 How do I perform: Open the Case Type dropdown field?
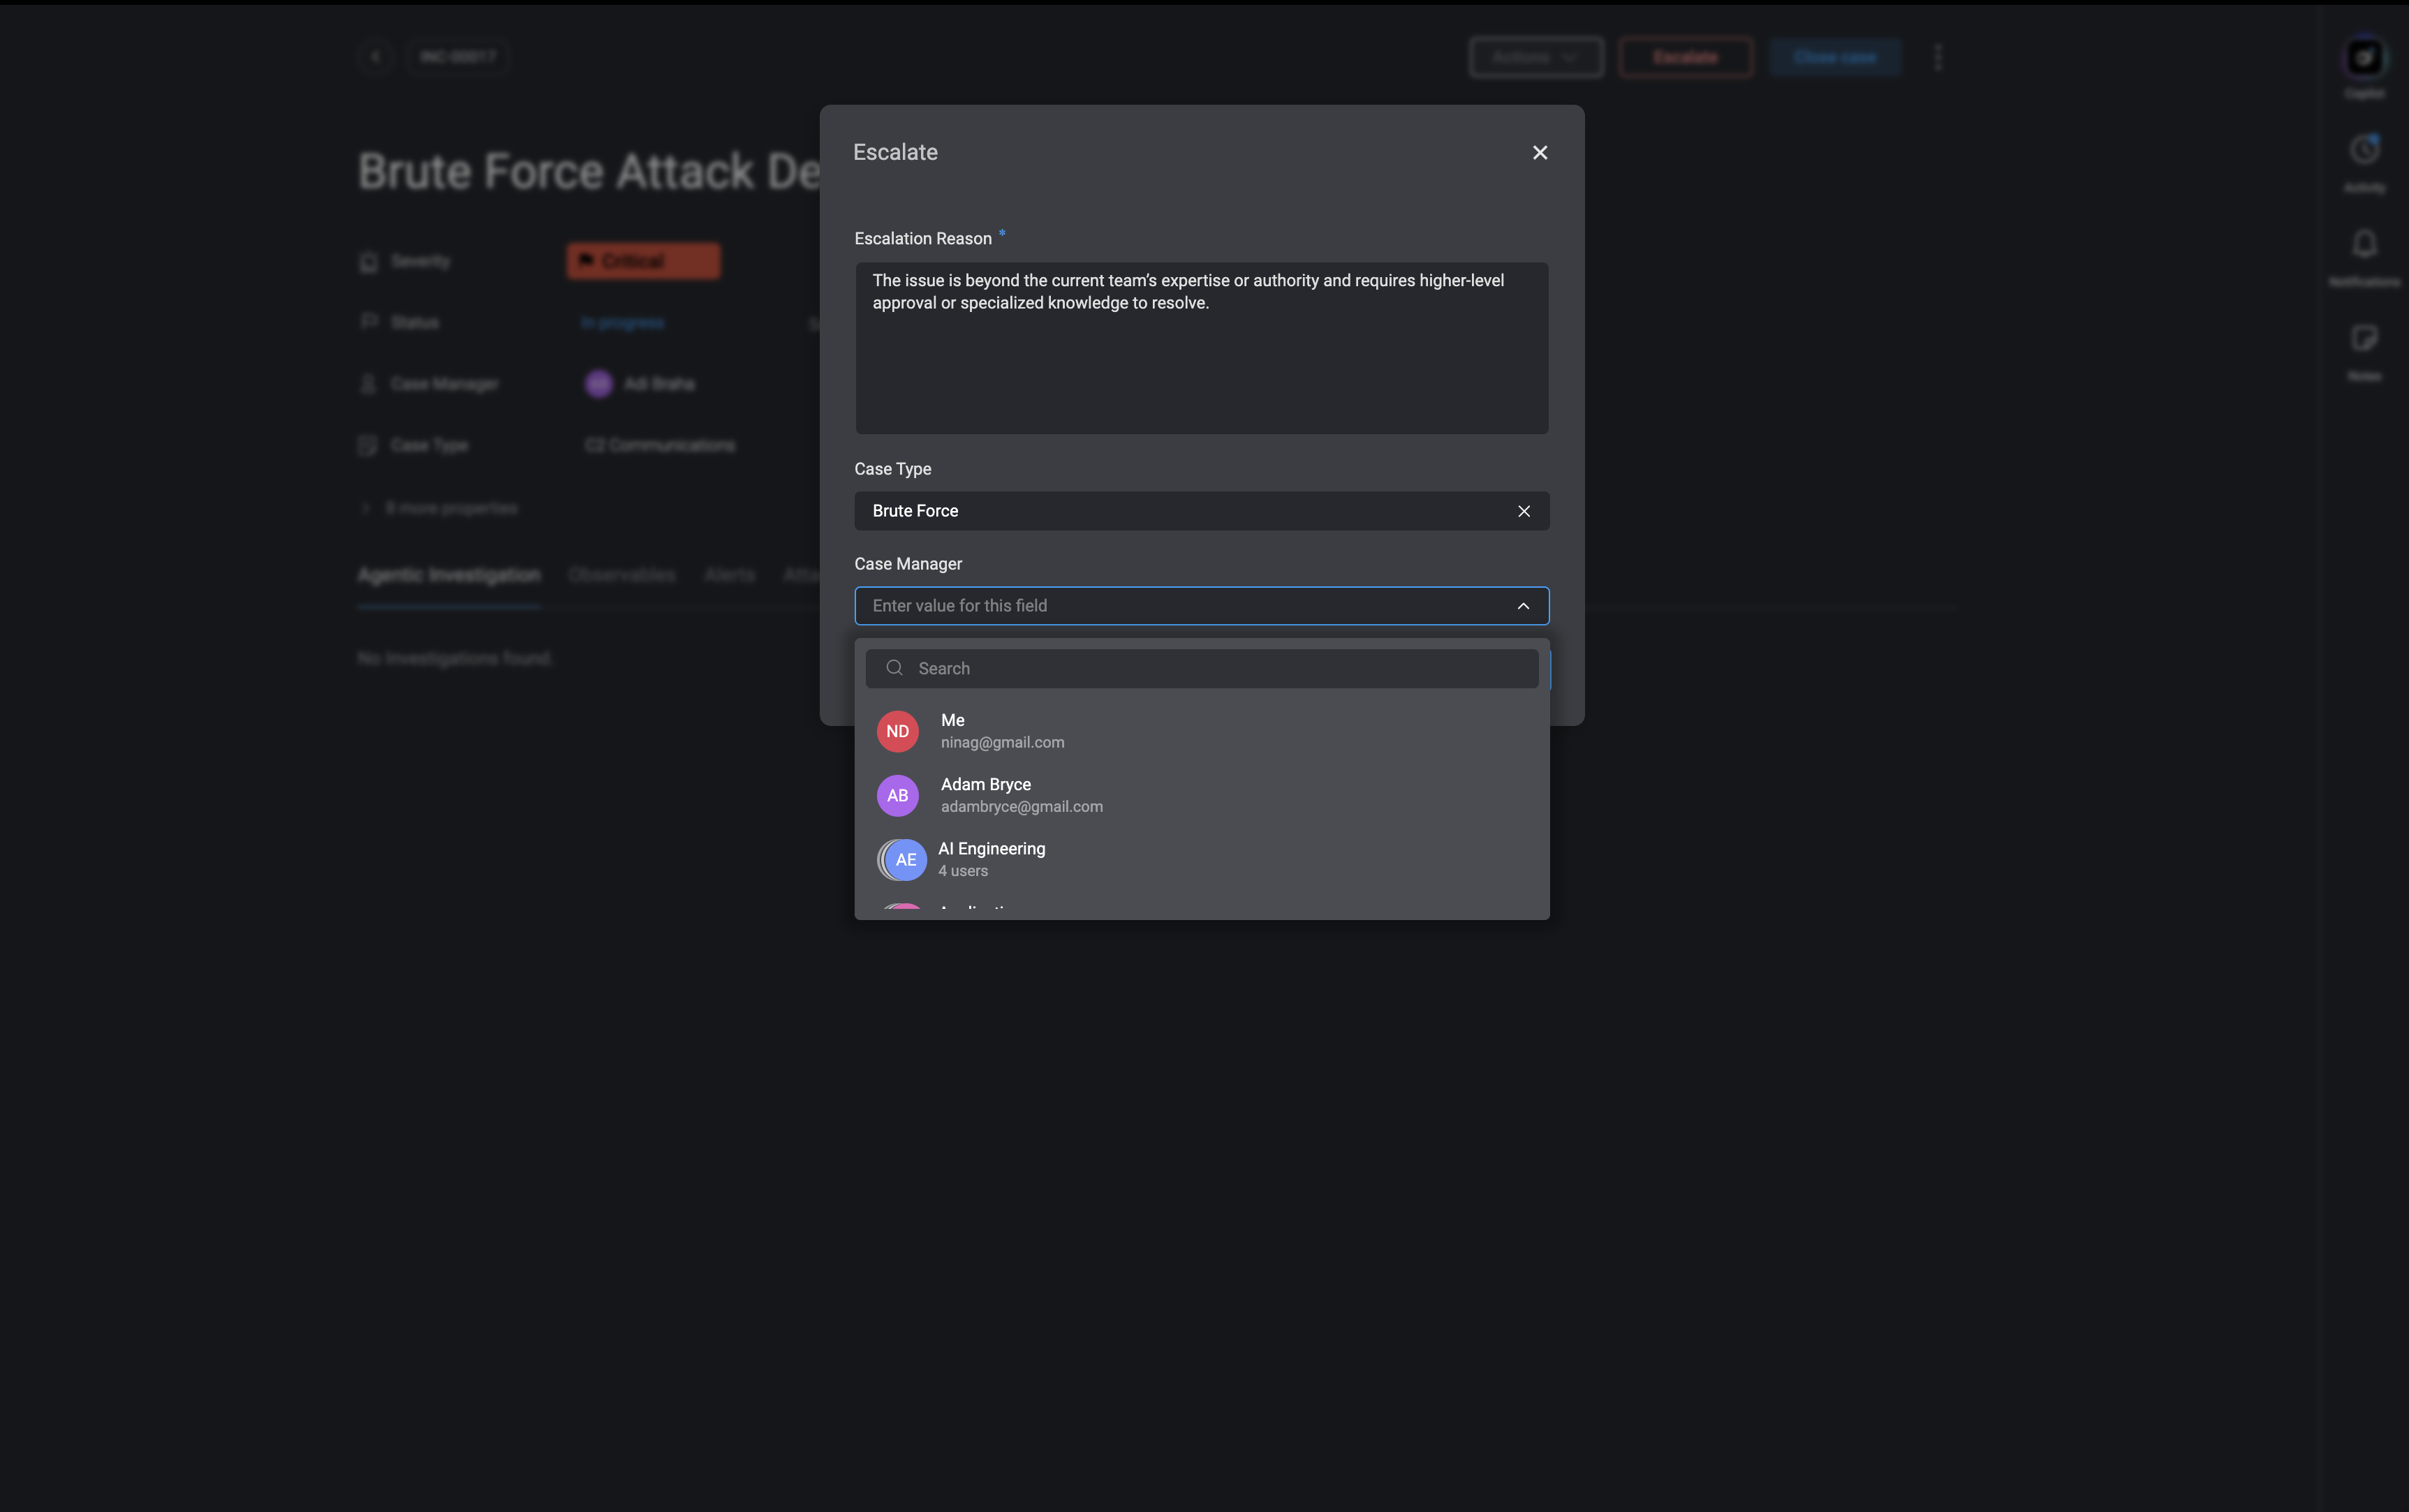(x=1180, y=511)
